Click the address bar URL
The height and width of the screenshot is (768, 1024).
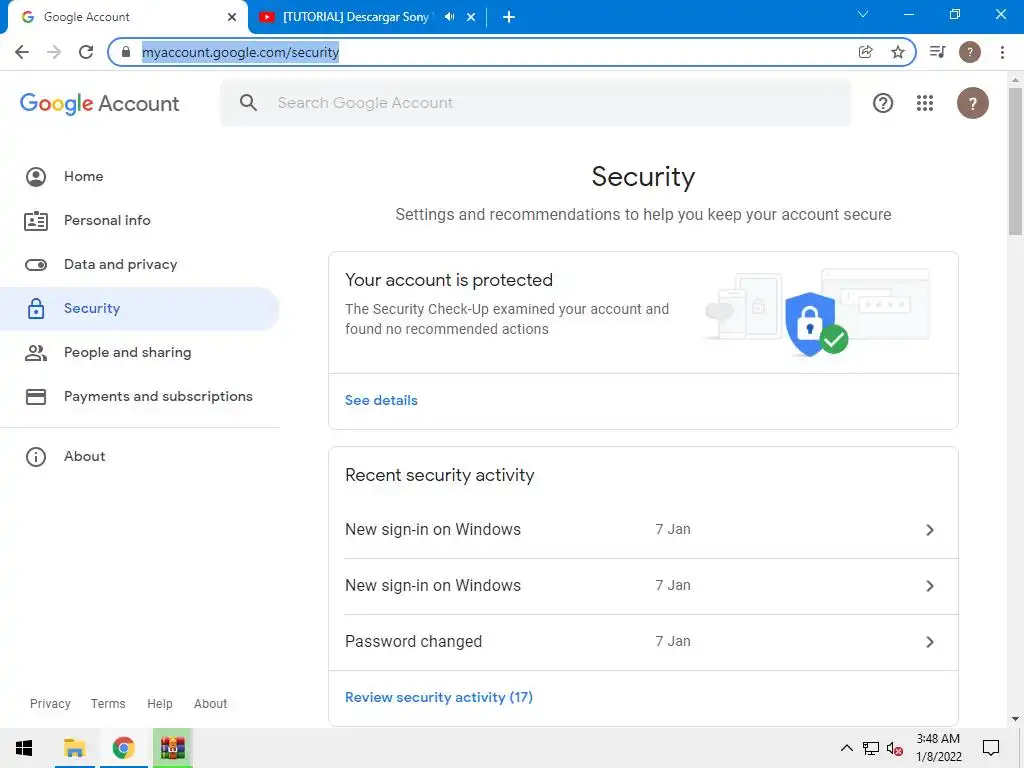pyautogui.click(x=240, y=52)
